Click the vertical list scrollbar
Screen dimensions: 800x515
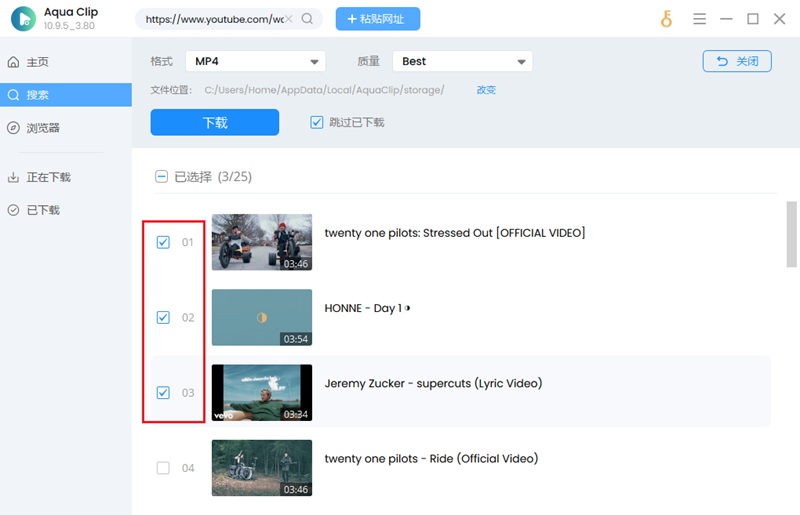[x=791, y=234]
